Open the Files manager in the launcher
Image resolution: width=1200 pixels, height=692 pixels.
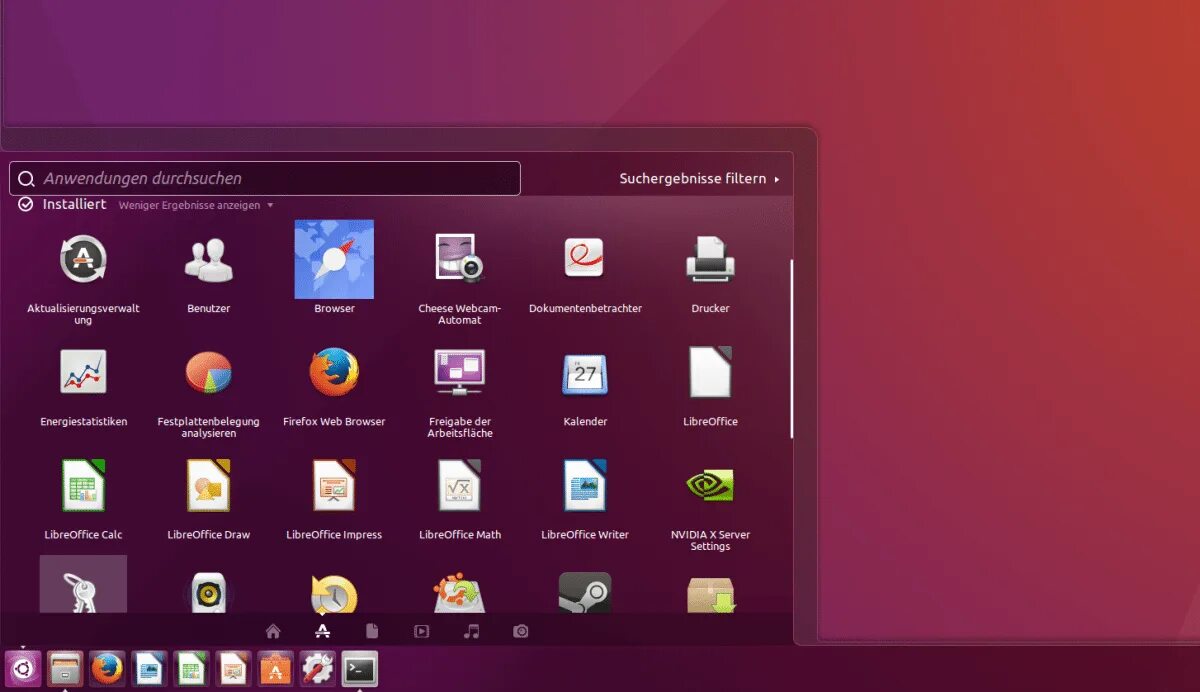tap(65, 668)
